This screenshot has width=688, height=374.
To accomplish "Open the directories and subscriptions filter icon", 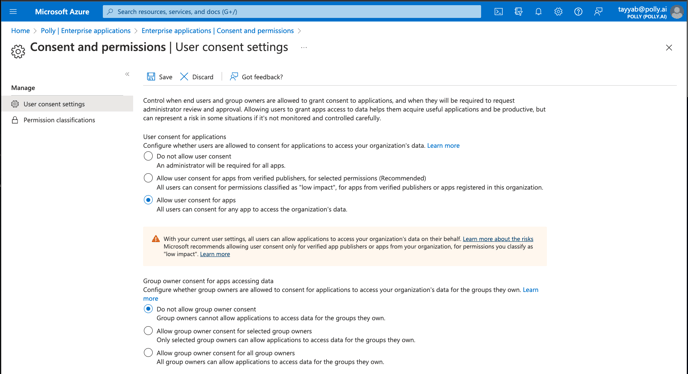I will [x=519, y=12].
